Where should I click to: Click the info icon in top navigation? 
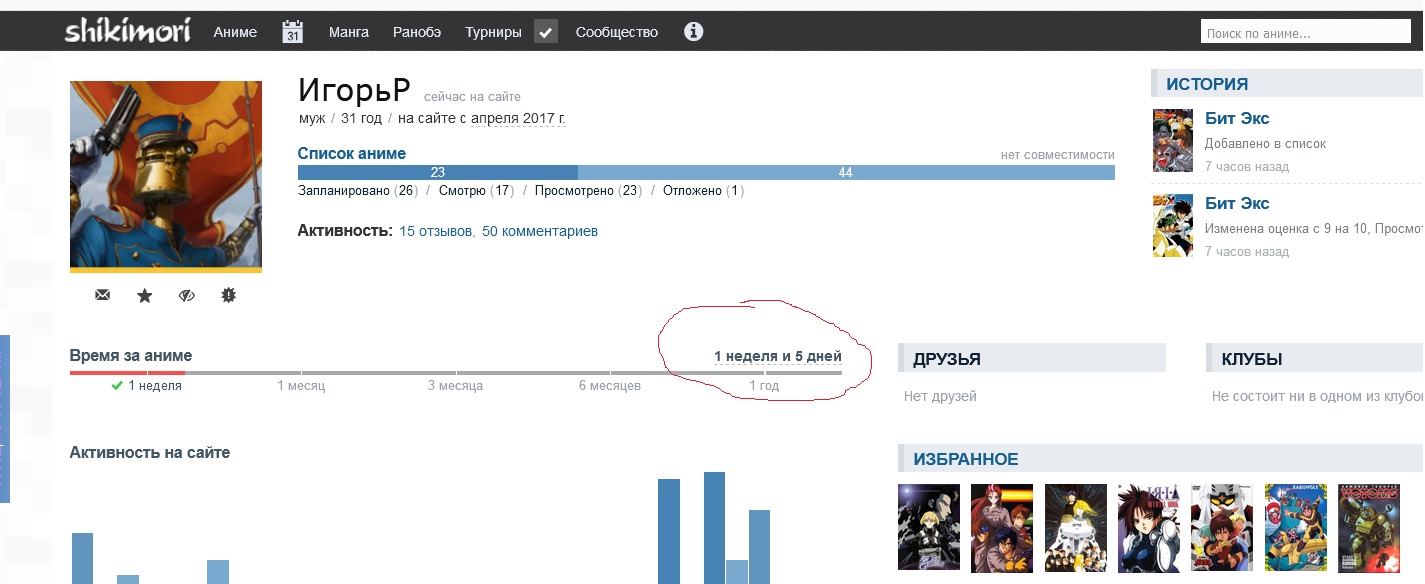693,32
